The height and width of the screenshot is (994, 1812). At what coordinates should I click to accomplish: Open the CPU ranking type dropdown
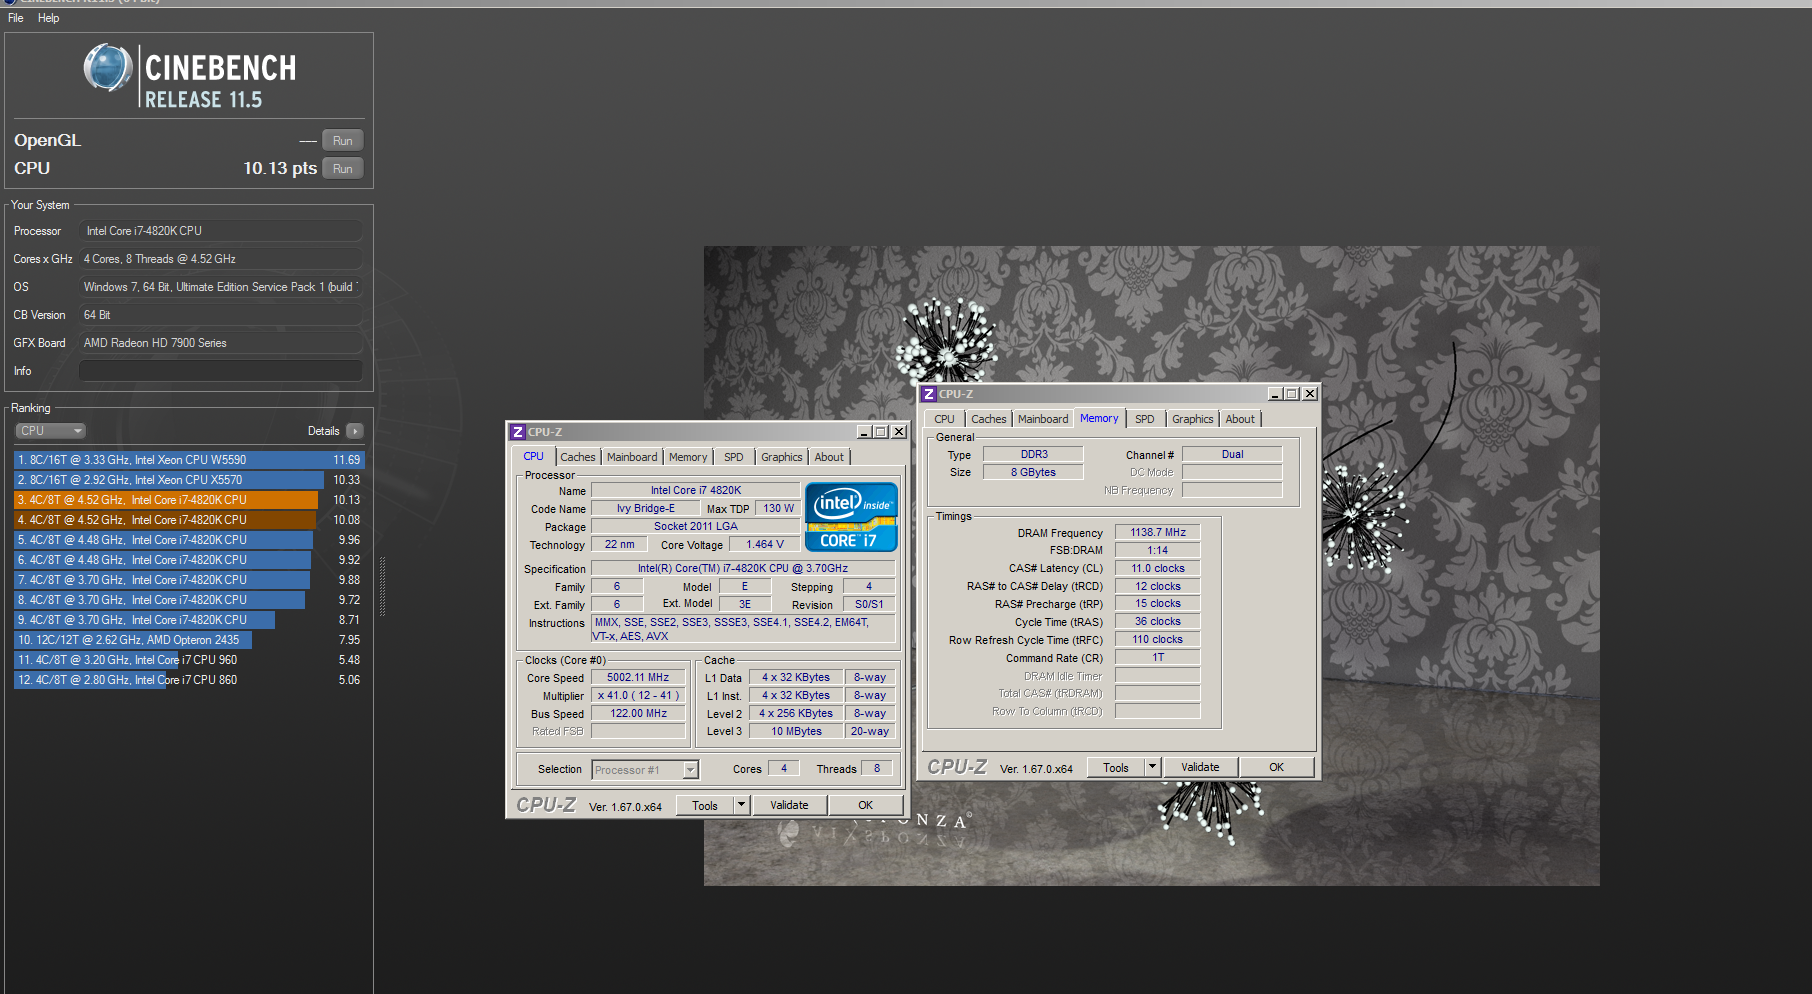[x=50, y=431]
